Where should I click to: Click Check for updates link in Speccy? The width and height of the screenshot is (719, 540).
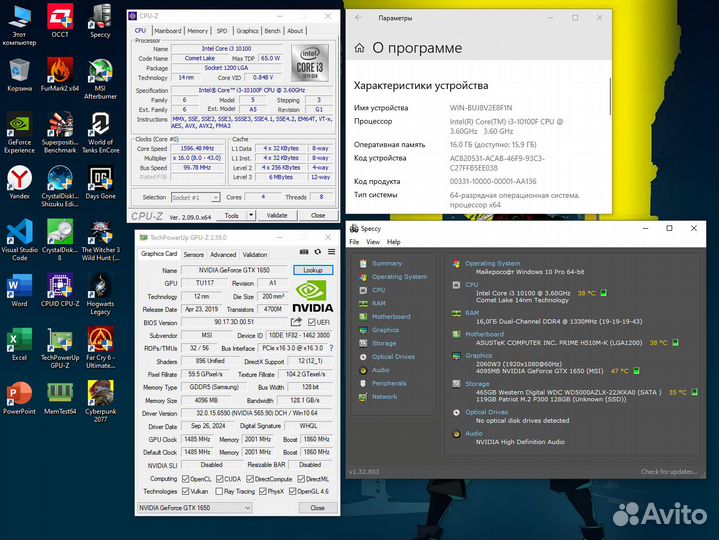tap(669, 472)
